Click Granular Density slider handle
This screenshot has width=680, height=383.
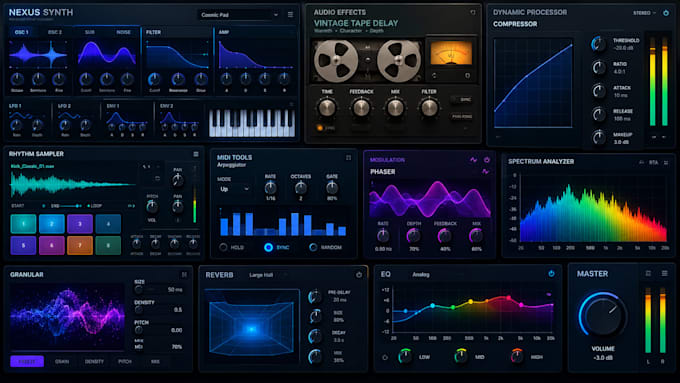(x=139, y=310)
